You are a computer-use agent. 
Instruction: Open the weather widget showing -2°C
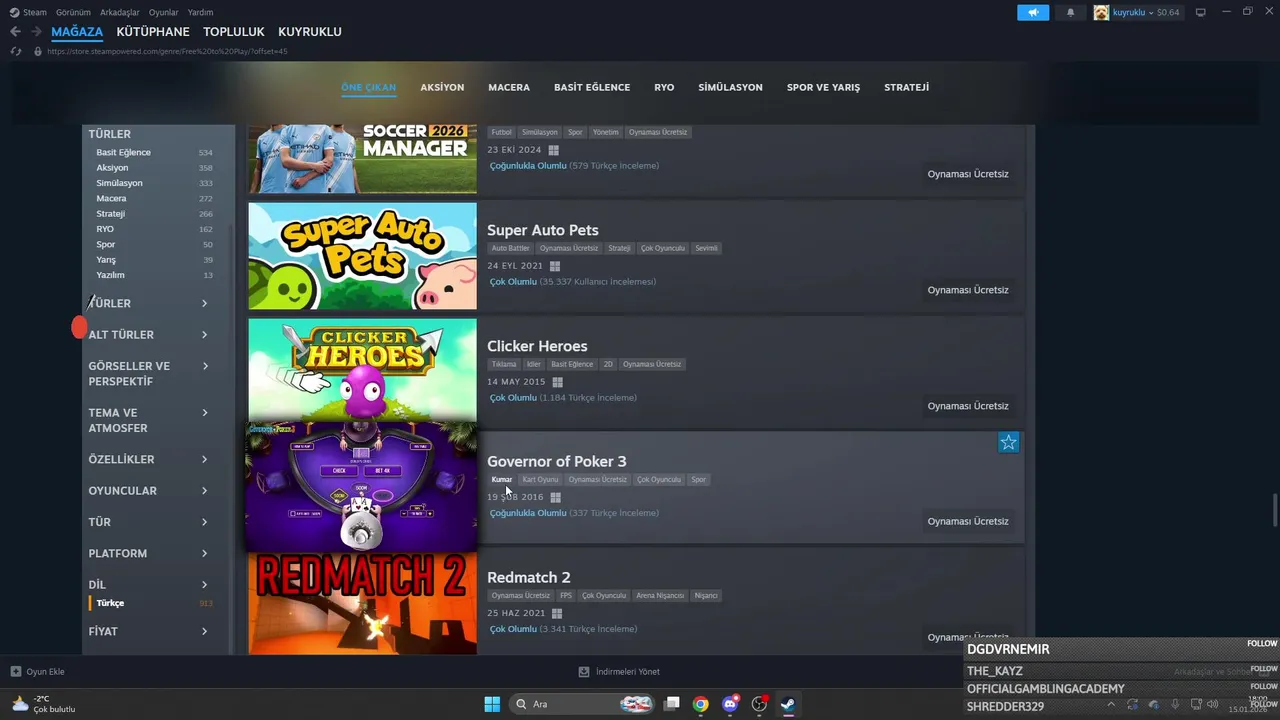pyautogui.click(x=43, y=704)
